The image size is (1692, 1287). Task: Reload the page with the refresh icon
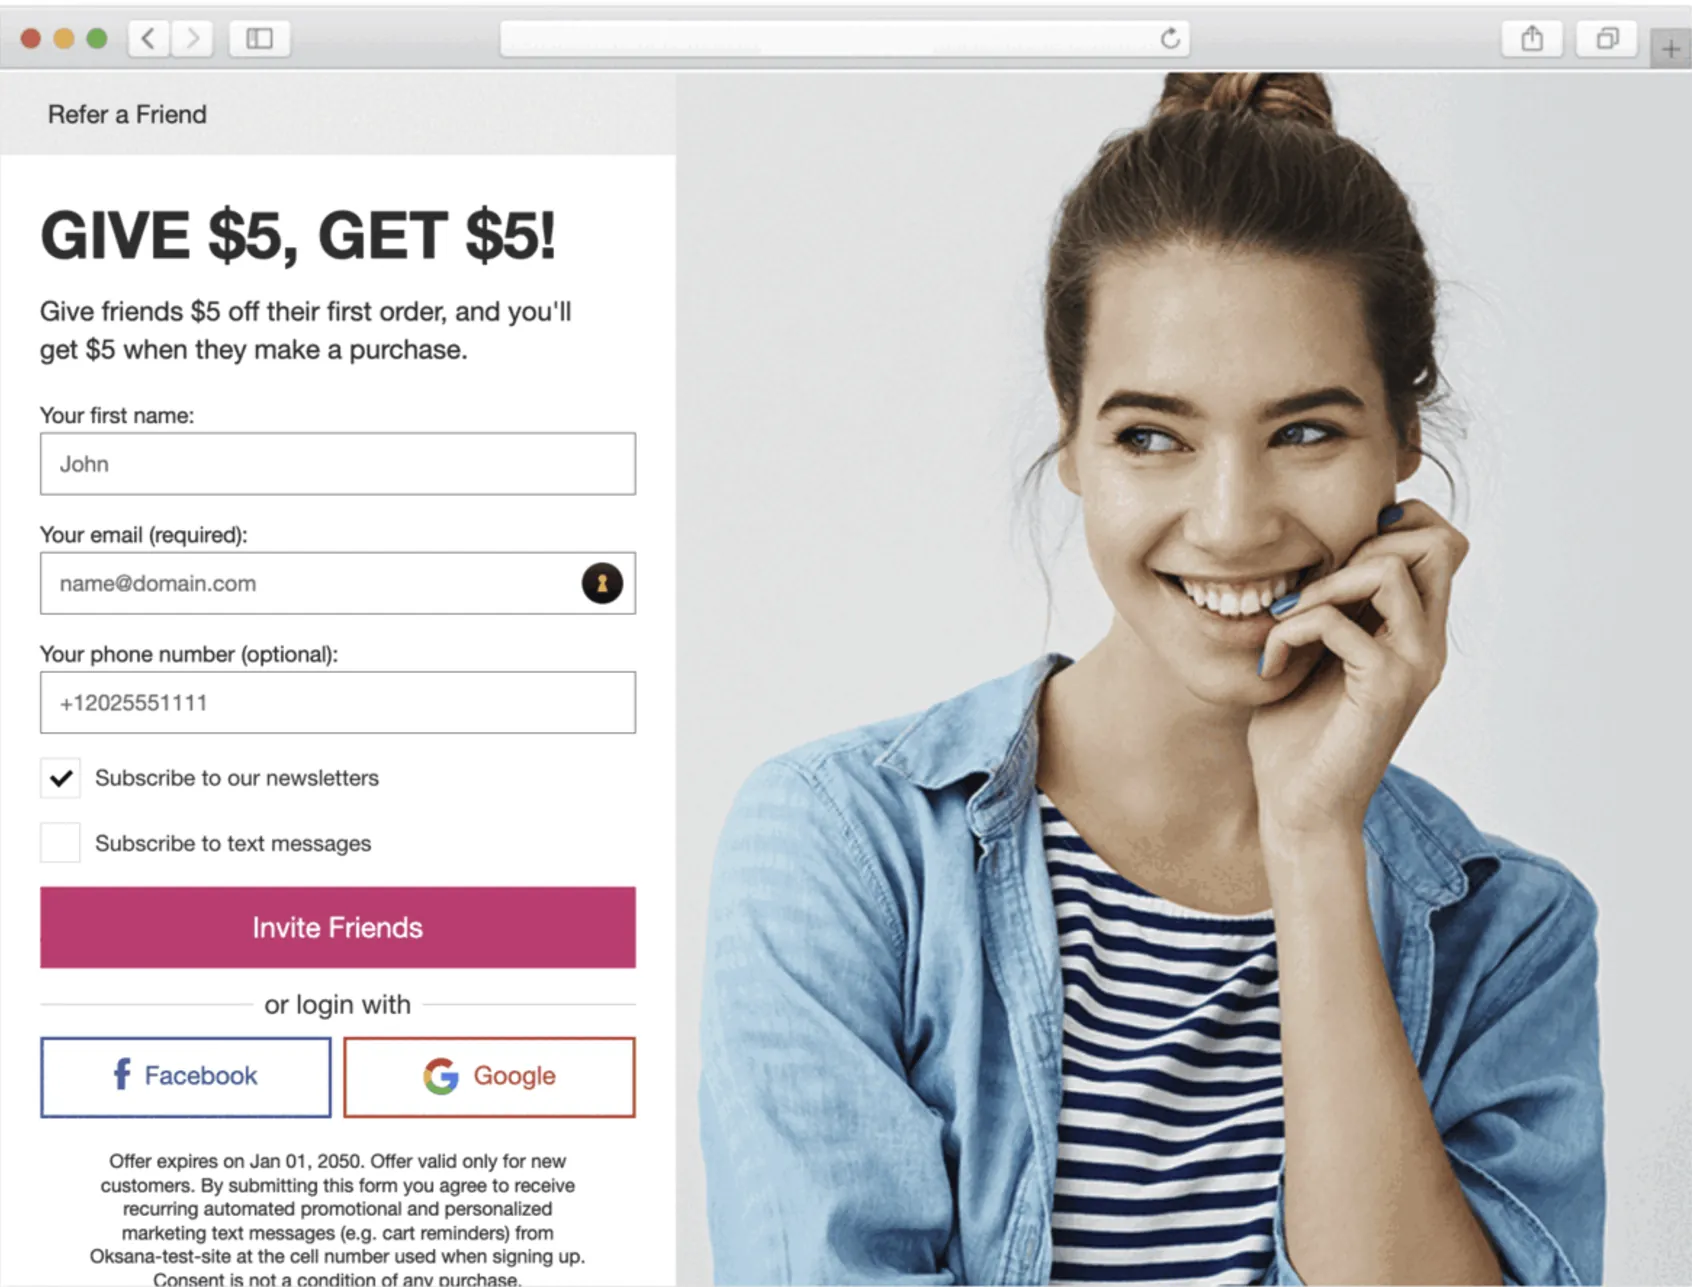[1170, 39]
